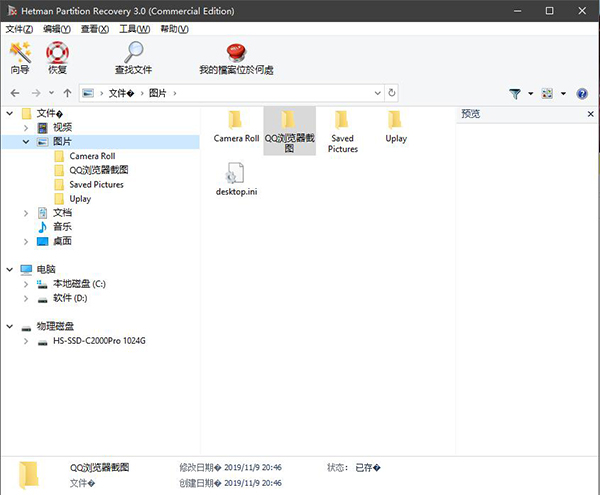Select 图片 in the folder tree
The height and width of the screenshot is (495, 600).
coord(62,142)
